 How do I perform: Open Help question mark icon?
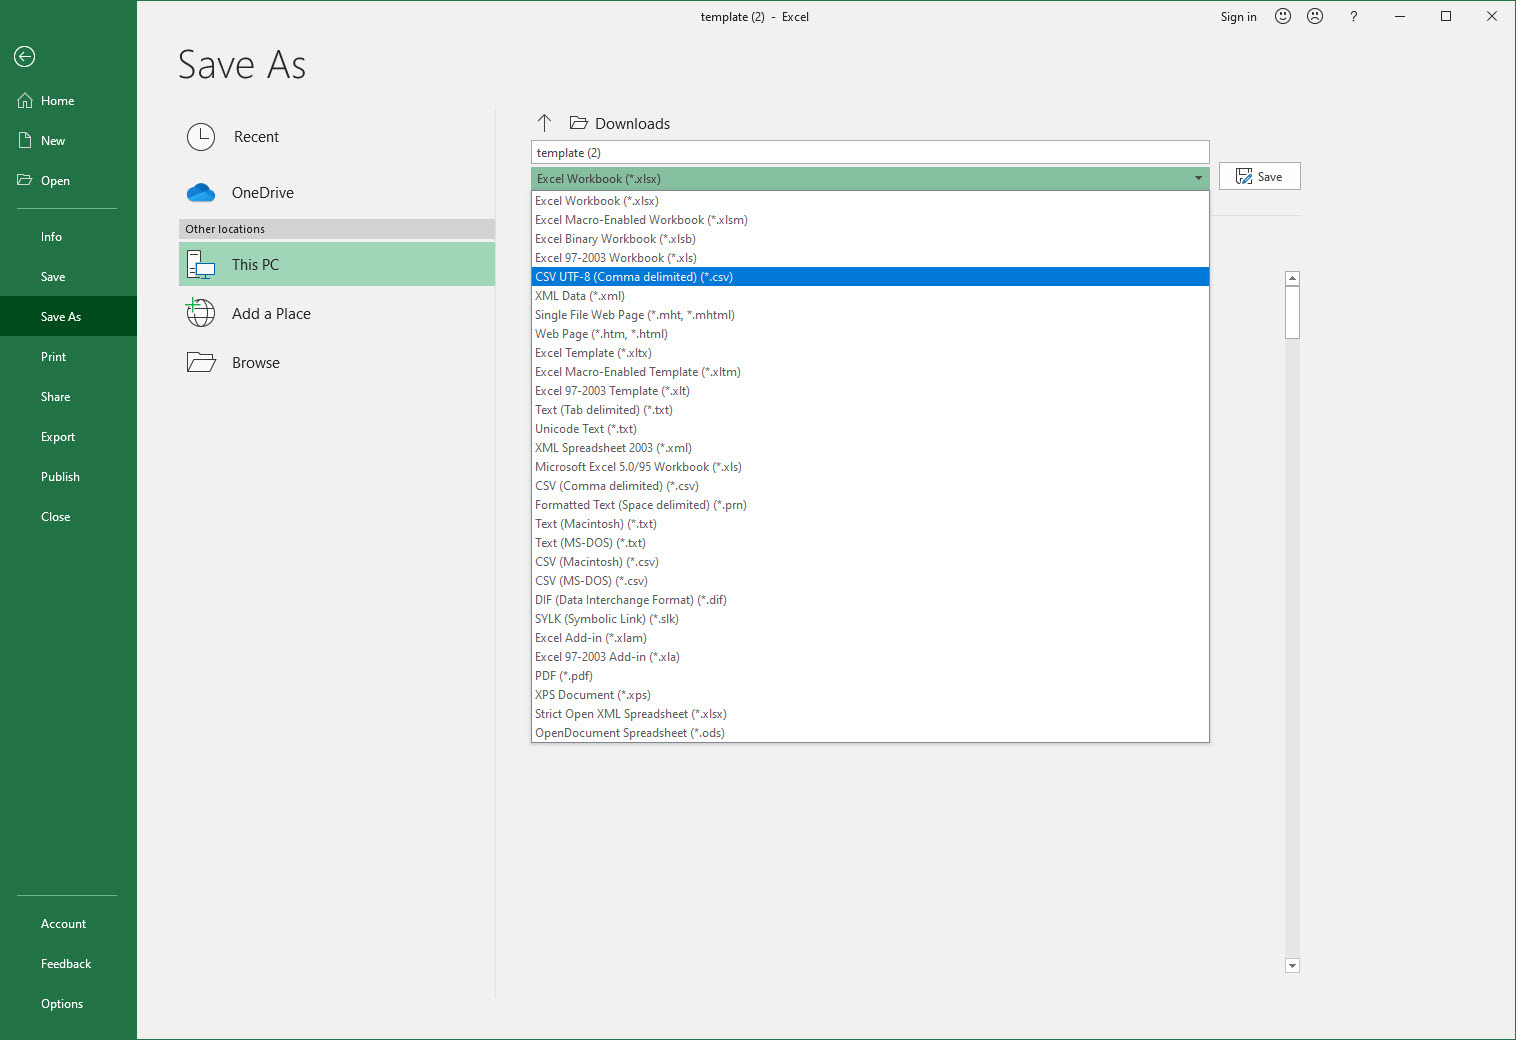[1353, 16]
